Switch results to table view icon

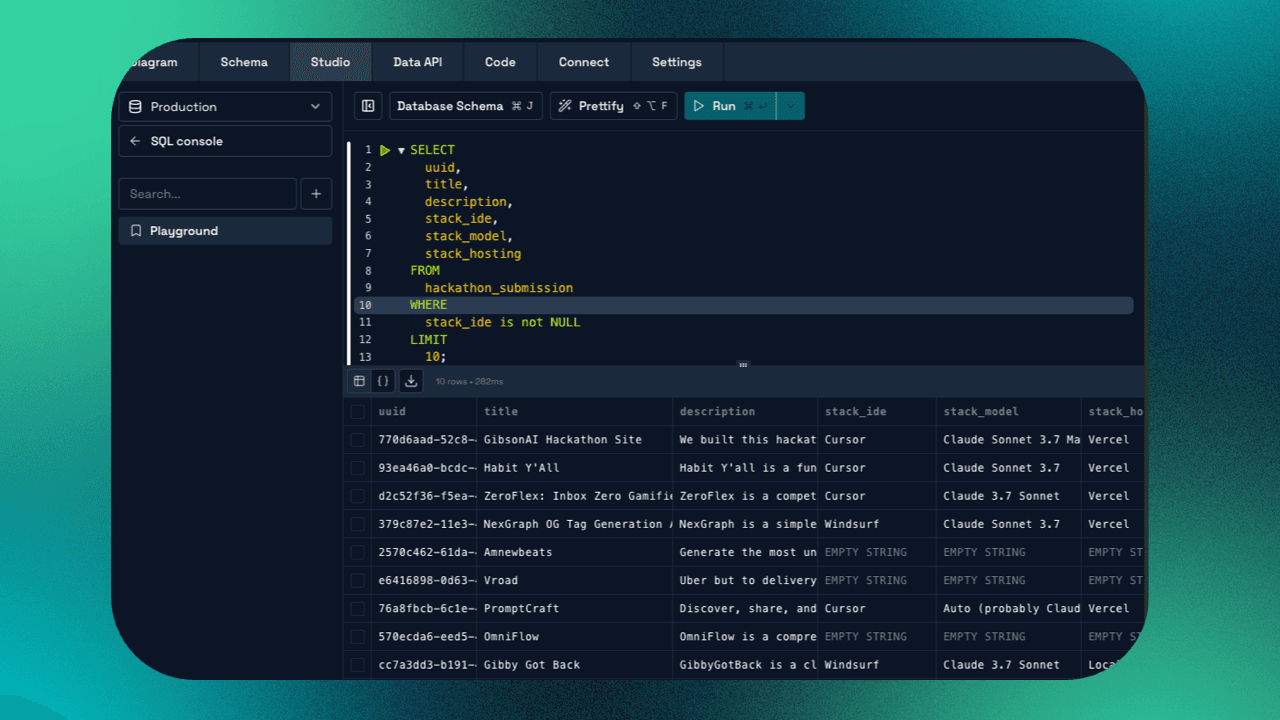click(x=359, y=381)
